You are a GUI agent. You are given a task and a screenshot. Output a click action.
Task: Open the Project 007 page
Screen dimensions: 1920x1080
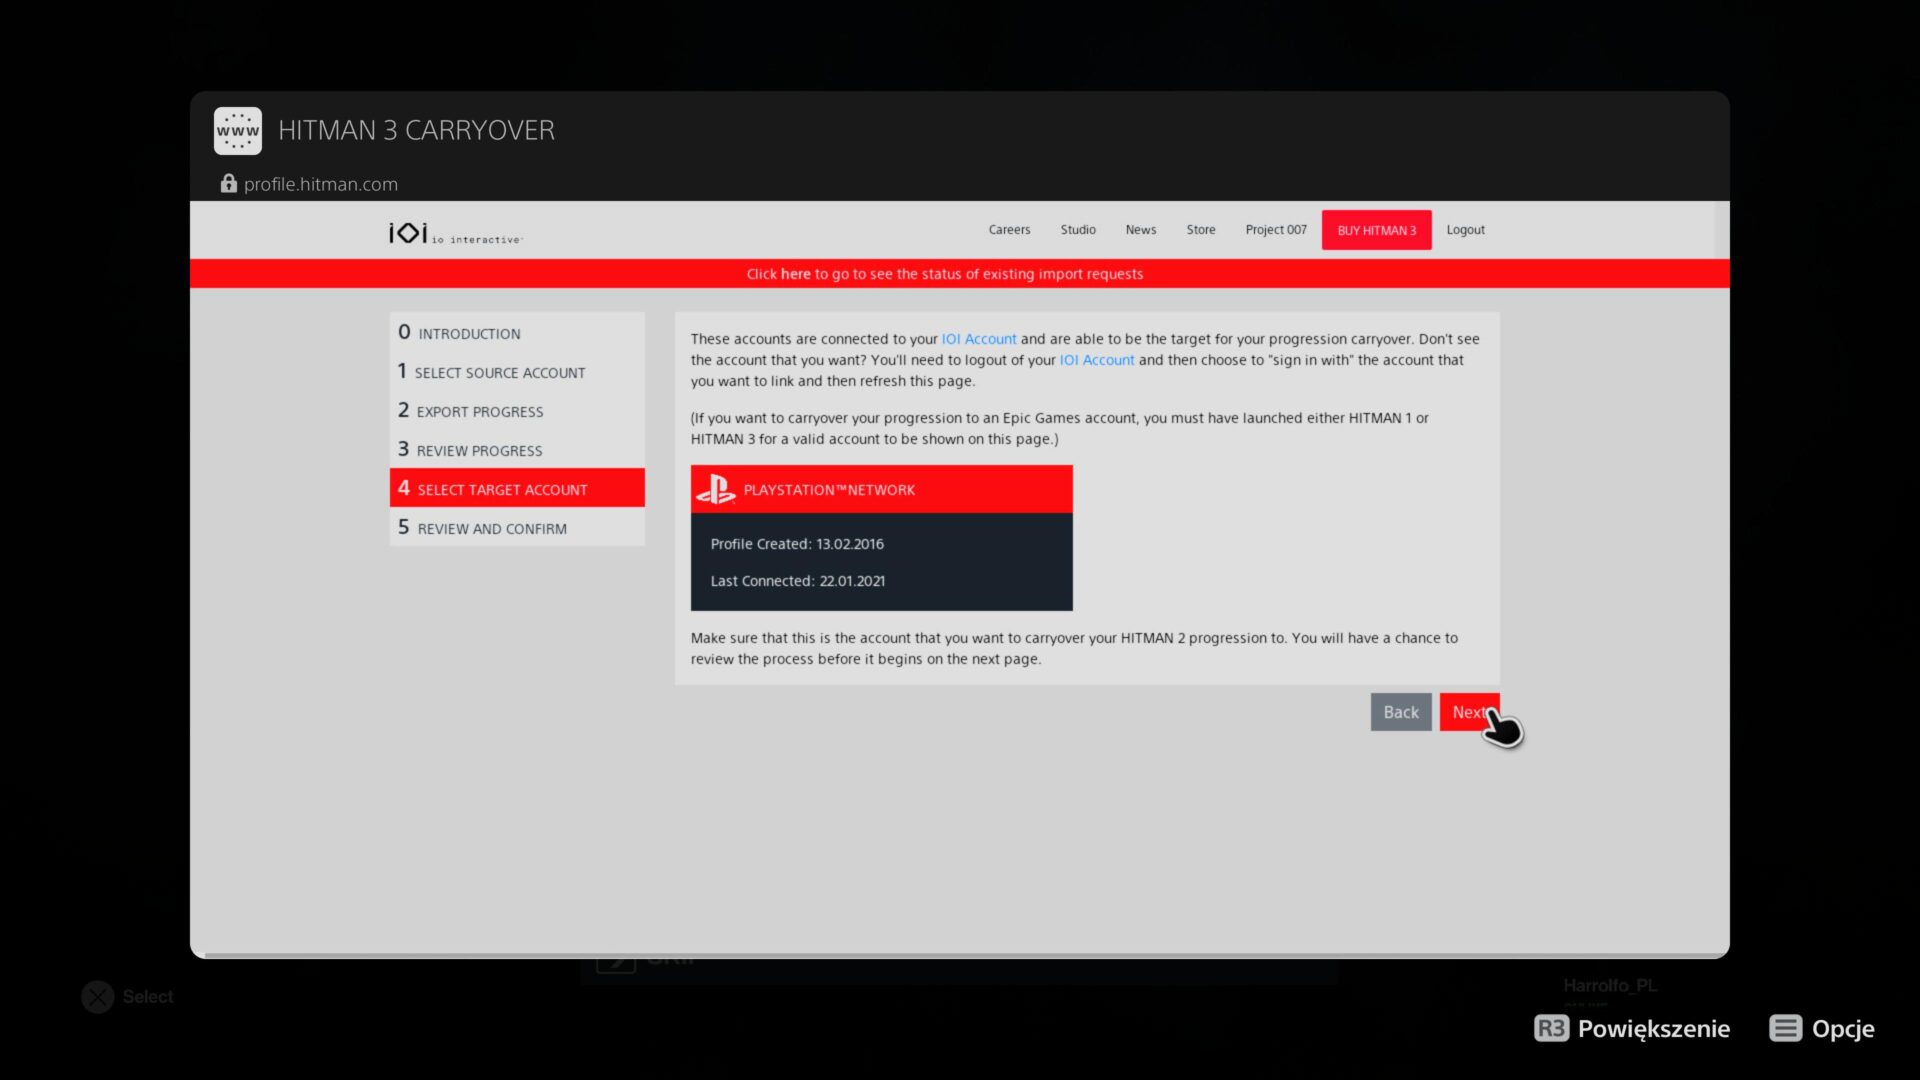pos(1275,230)
